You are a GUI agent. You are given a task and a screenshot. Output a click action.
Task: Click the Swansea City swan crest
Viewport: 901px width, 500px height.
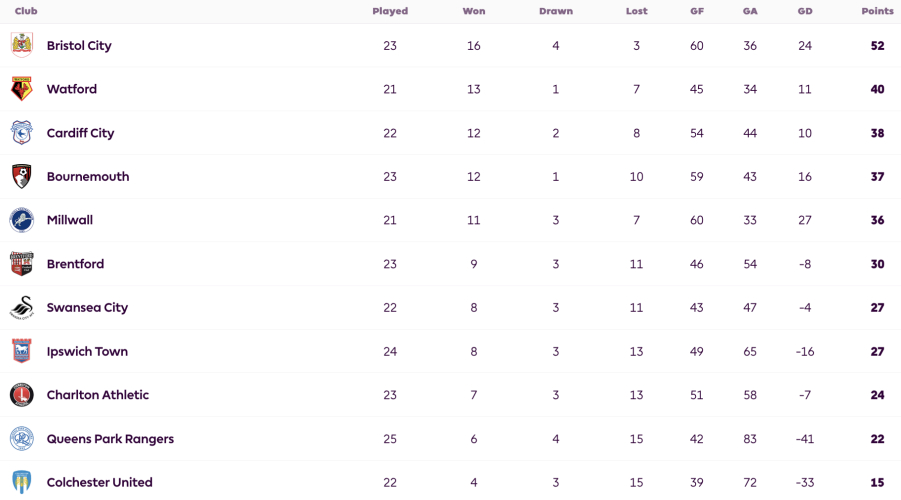[x=22, y=307]
